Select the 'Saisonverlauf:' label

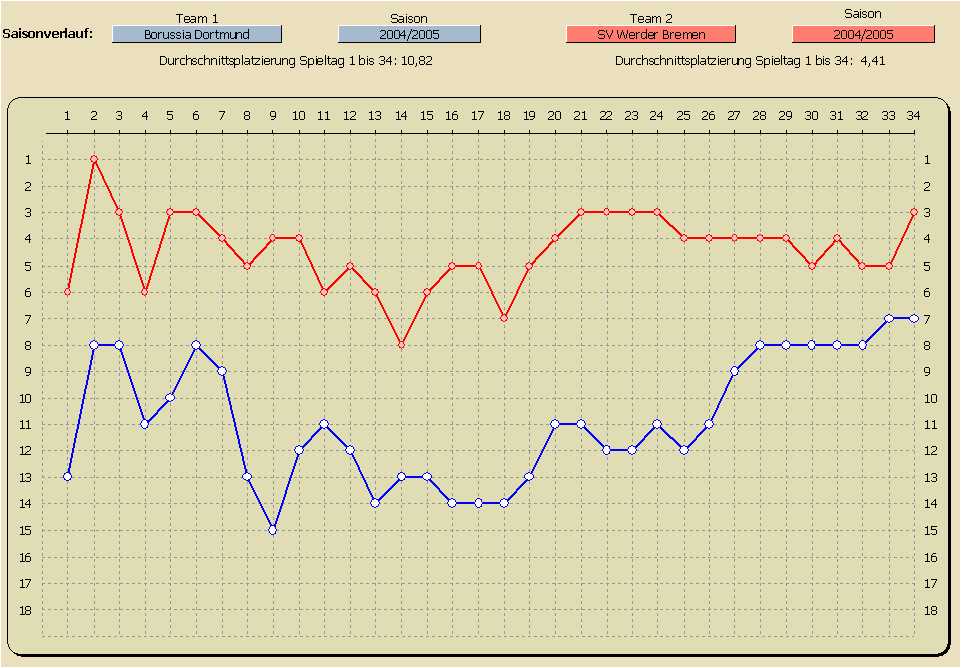[48, 34]
